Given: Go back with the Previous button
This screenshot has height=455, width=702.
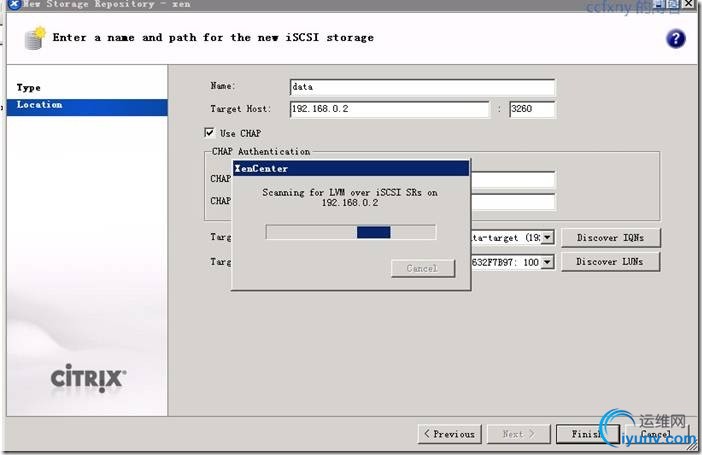Looking at the screenshot, I should tap(449, 434).
